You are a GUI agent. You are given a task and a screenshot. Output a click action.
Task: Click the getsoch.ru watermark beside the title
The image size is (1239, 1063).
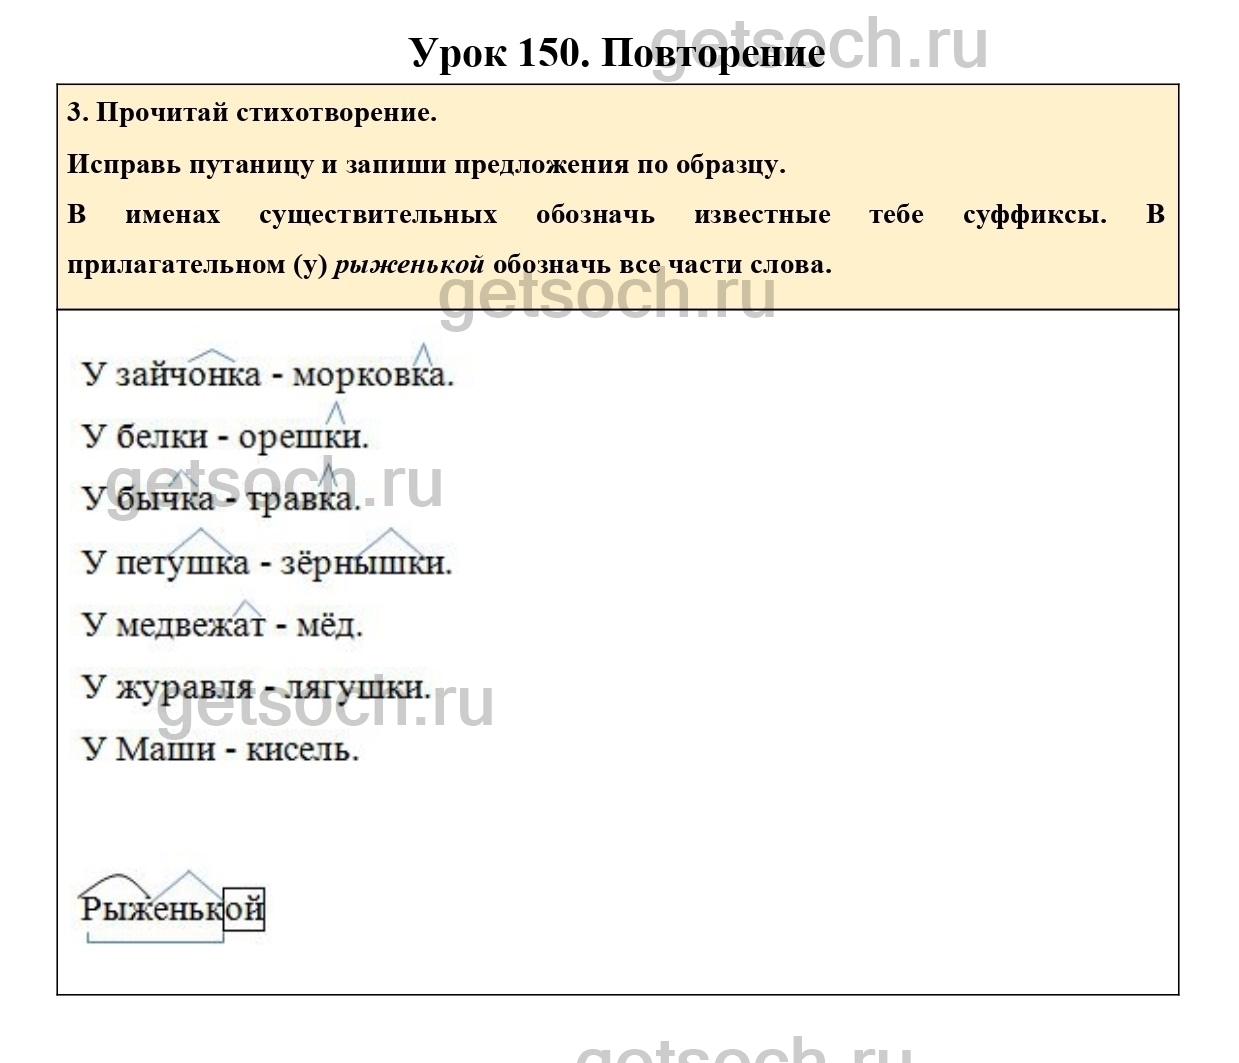point(905,45)
